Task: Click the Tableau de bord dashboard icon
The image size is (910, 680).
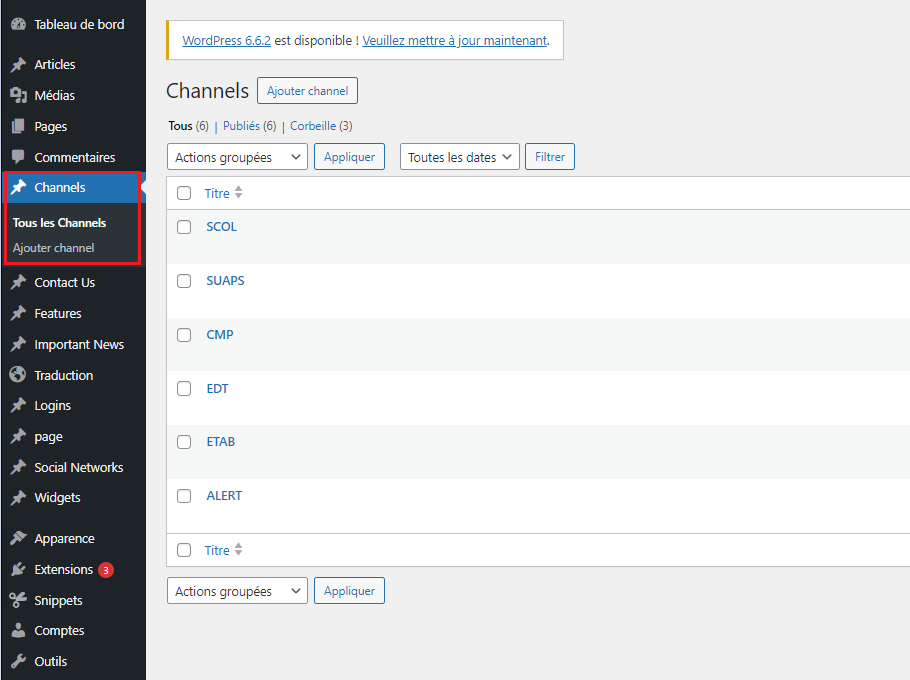Action: point(18,24)
